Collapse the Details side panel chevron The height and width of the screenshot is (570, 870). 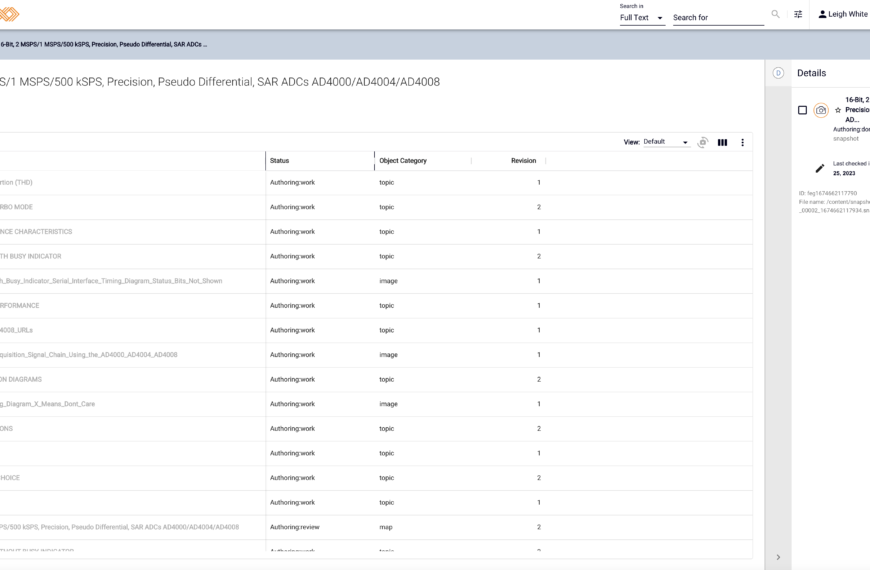coord(778,557)
